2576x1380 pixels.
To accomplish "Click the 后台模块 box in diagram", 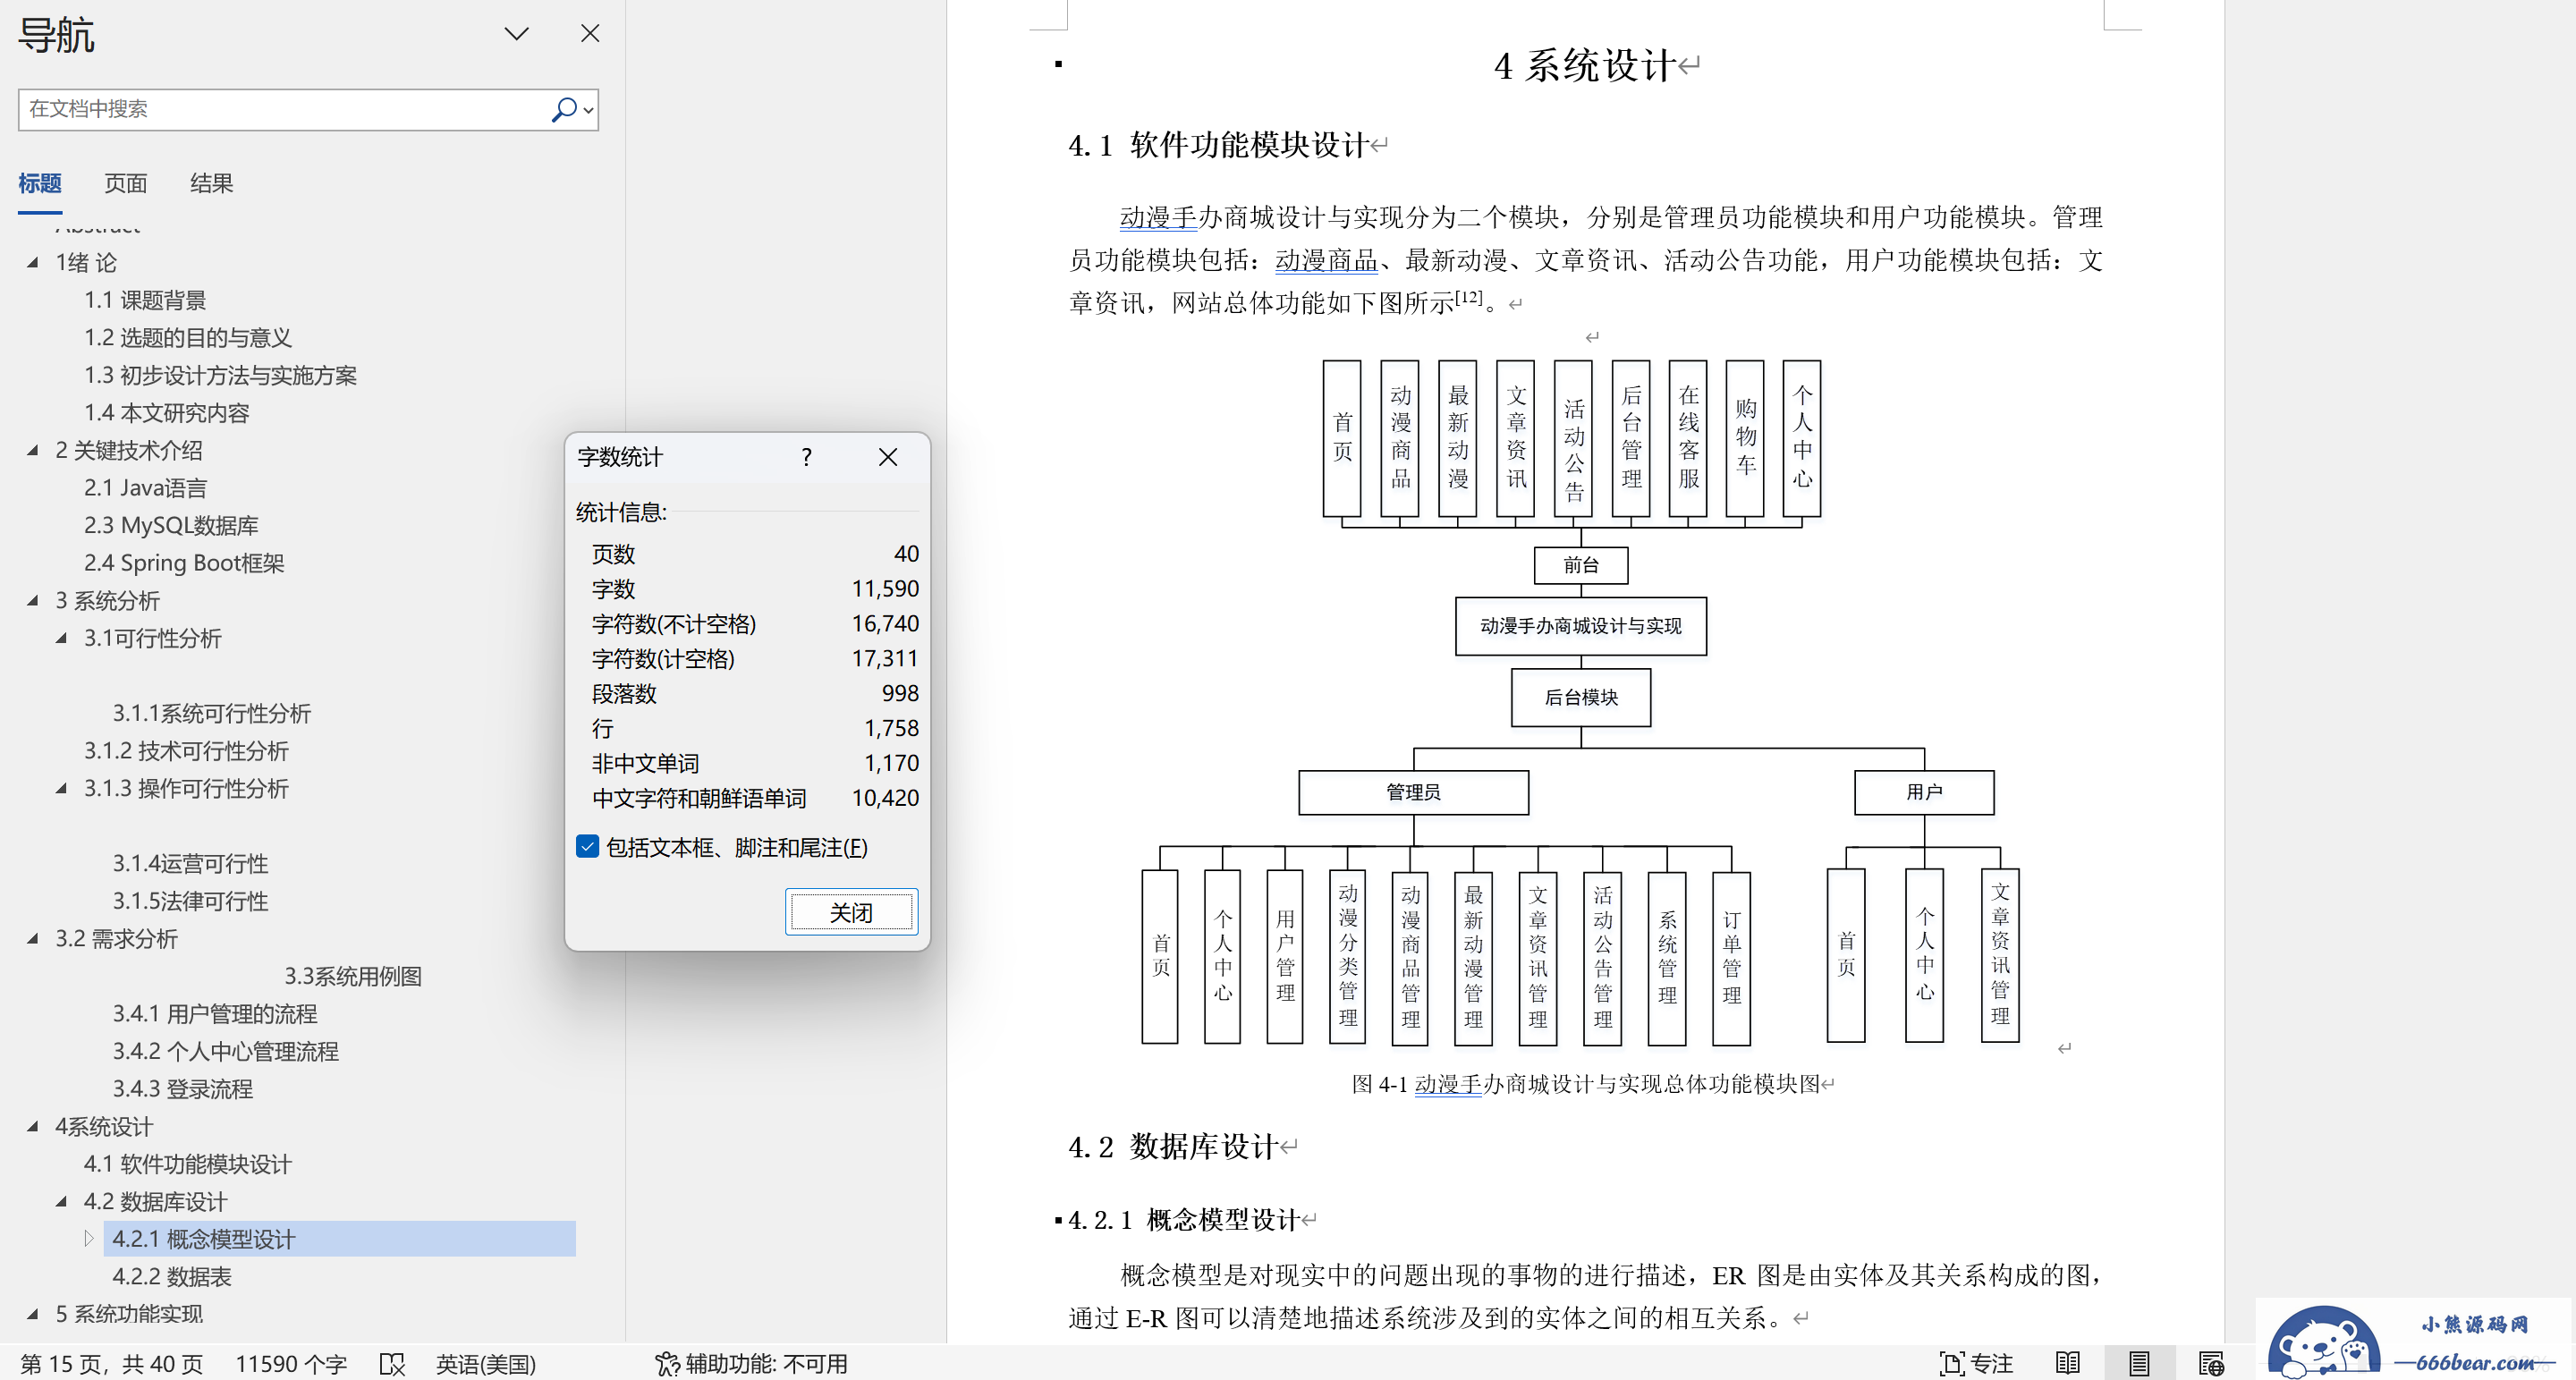I will pos(1580,697).
